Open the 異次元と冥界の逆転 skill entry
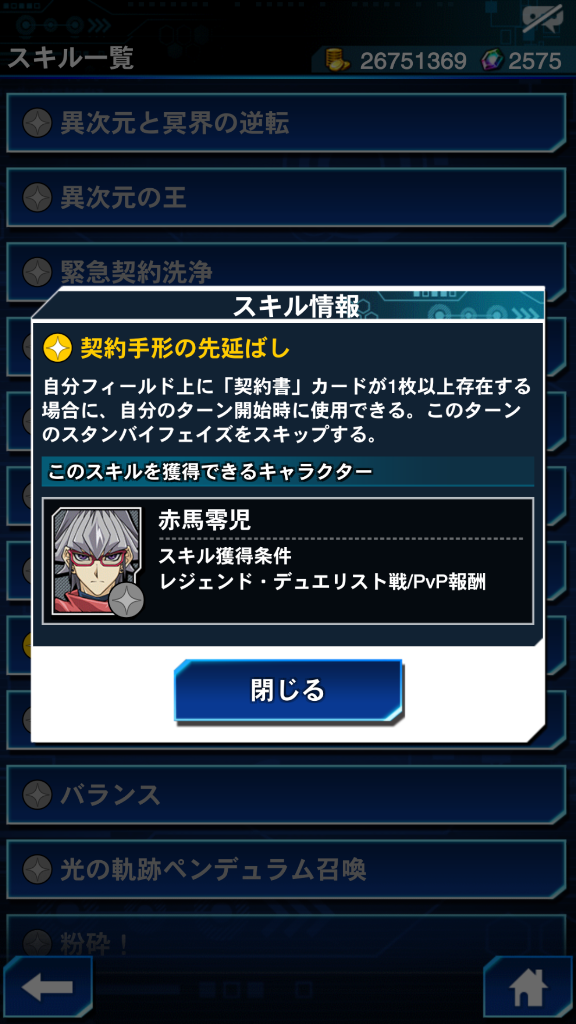Viewport: 576px width, 1024px height. click(x=286, y=123)
